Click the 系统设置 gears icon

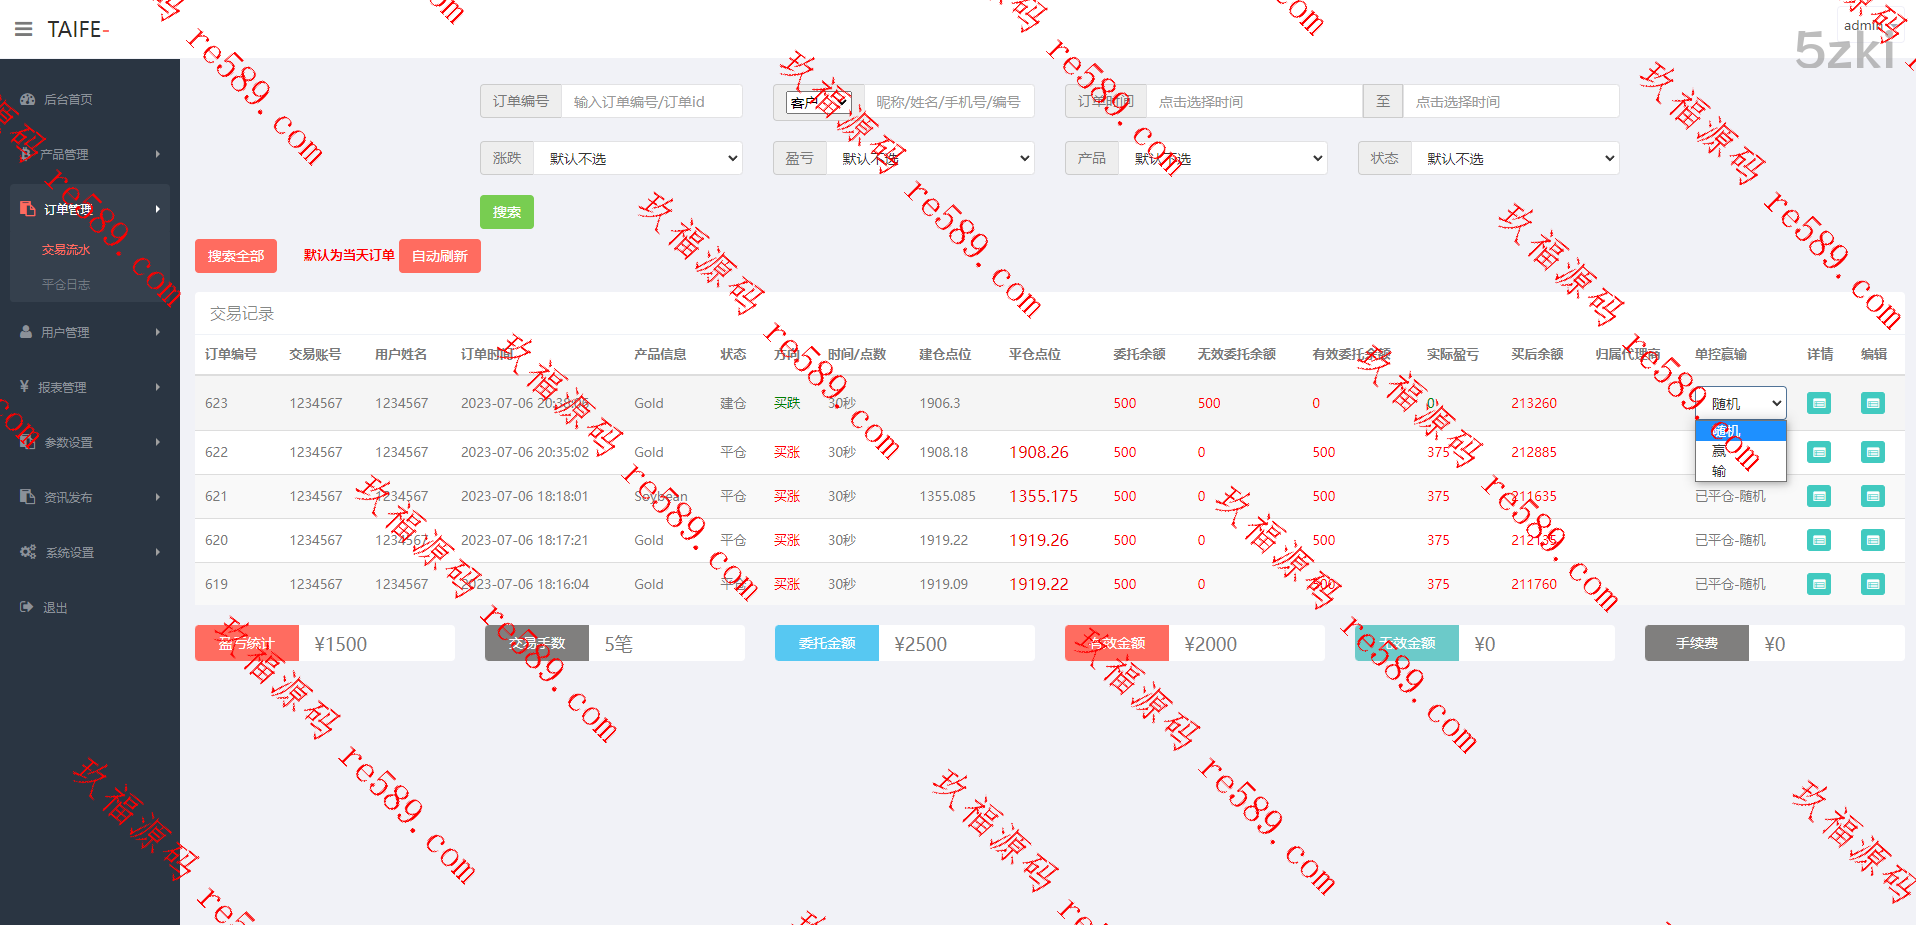28,552
